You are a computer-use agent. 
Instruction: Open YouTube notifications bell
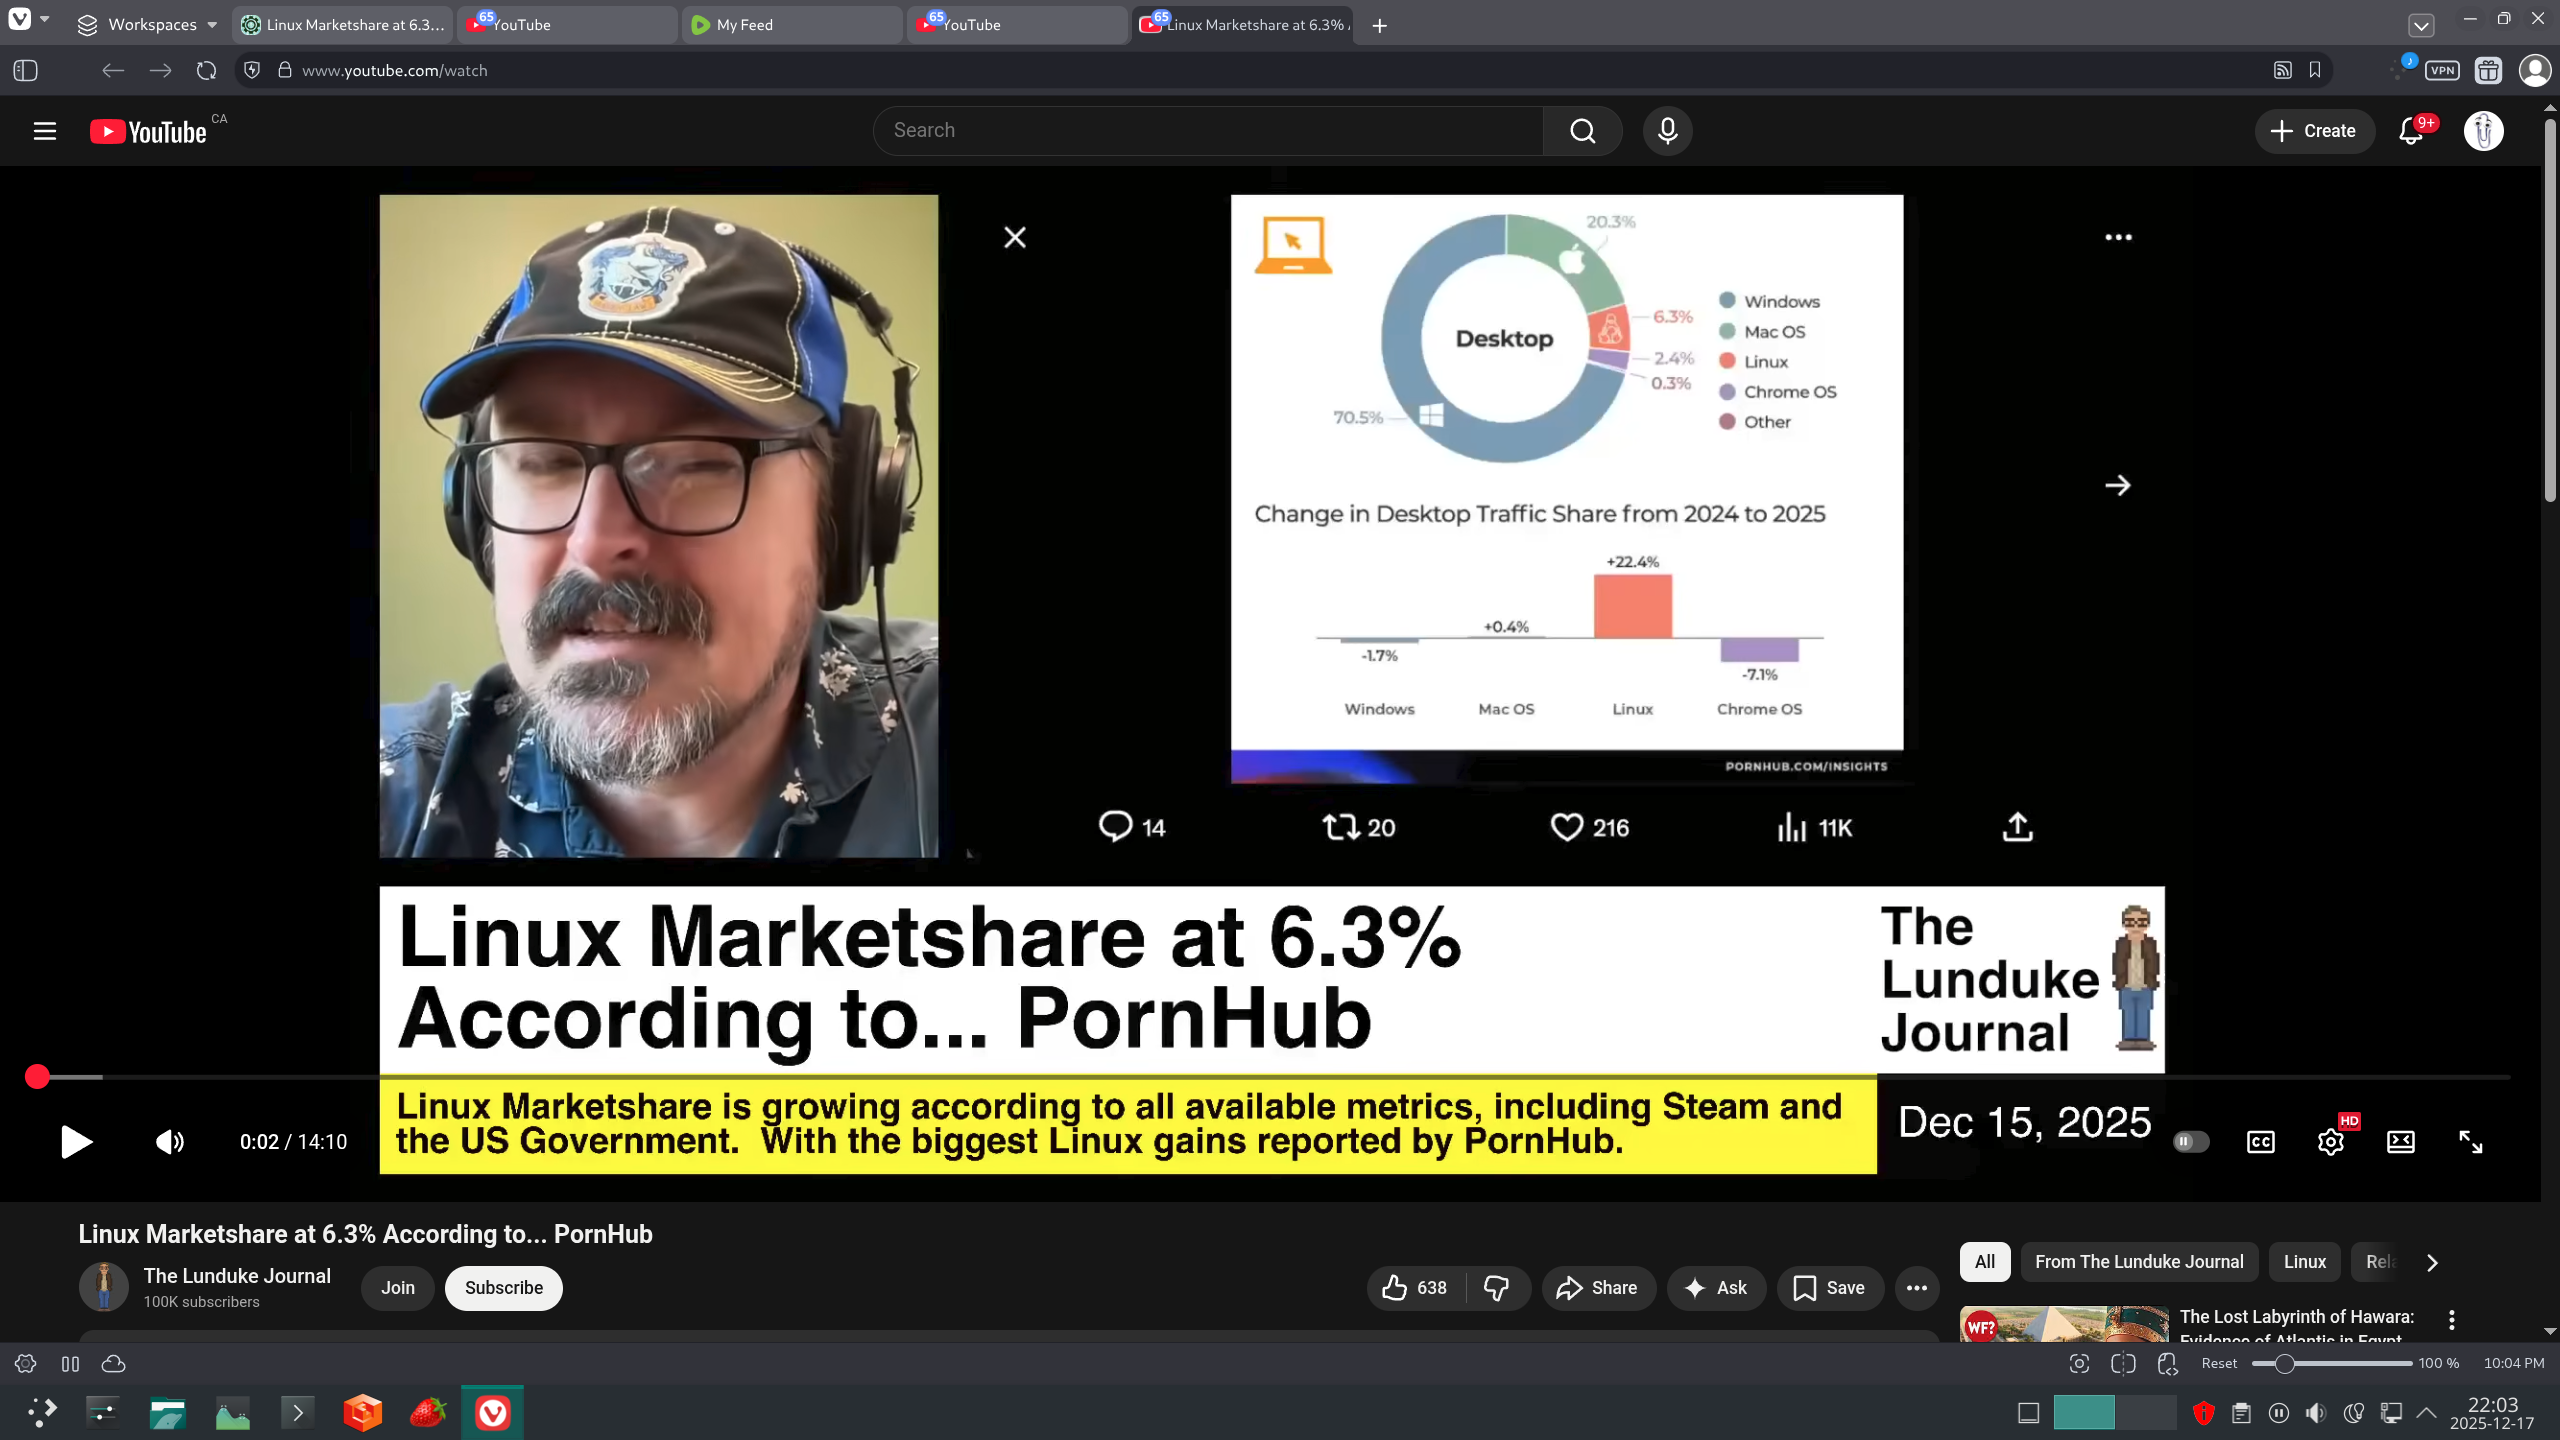pyautogui.click(x=2411, y=131)
